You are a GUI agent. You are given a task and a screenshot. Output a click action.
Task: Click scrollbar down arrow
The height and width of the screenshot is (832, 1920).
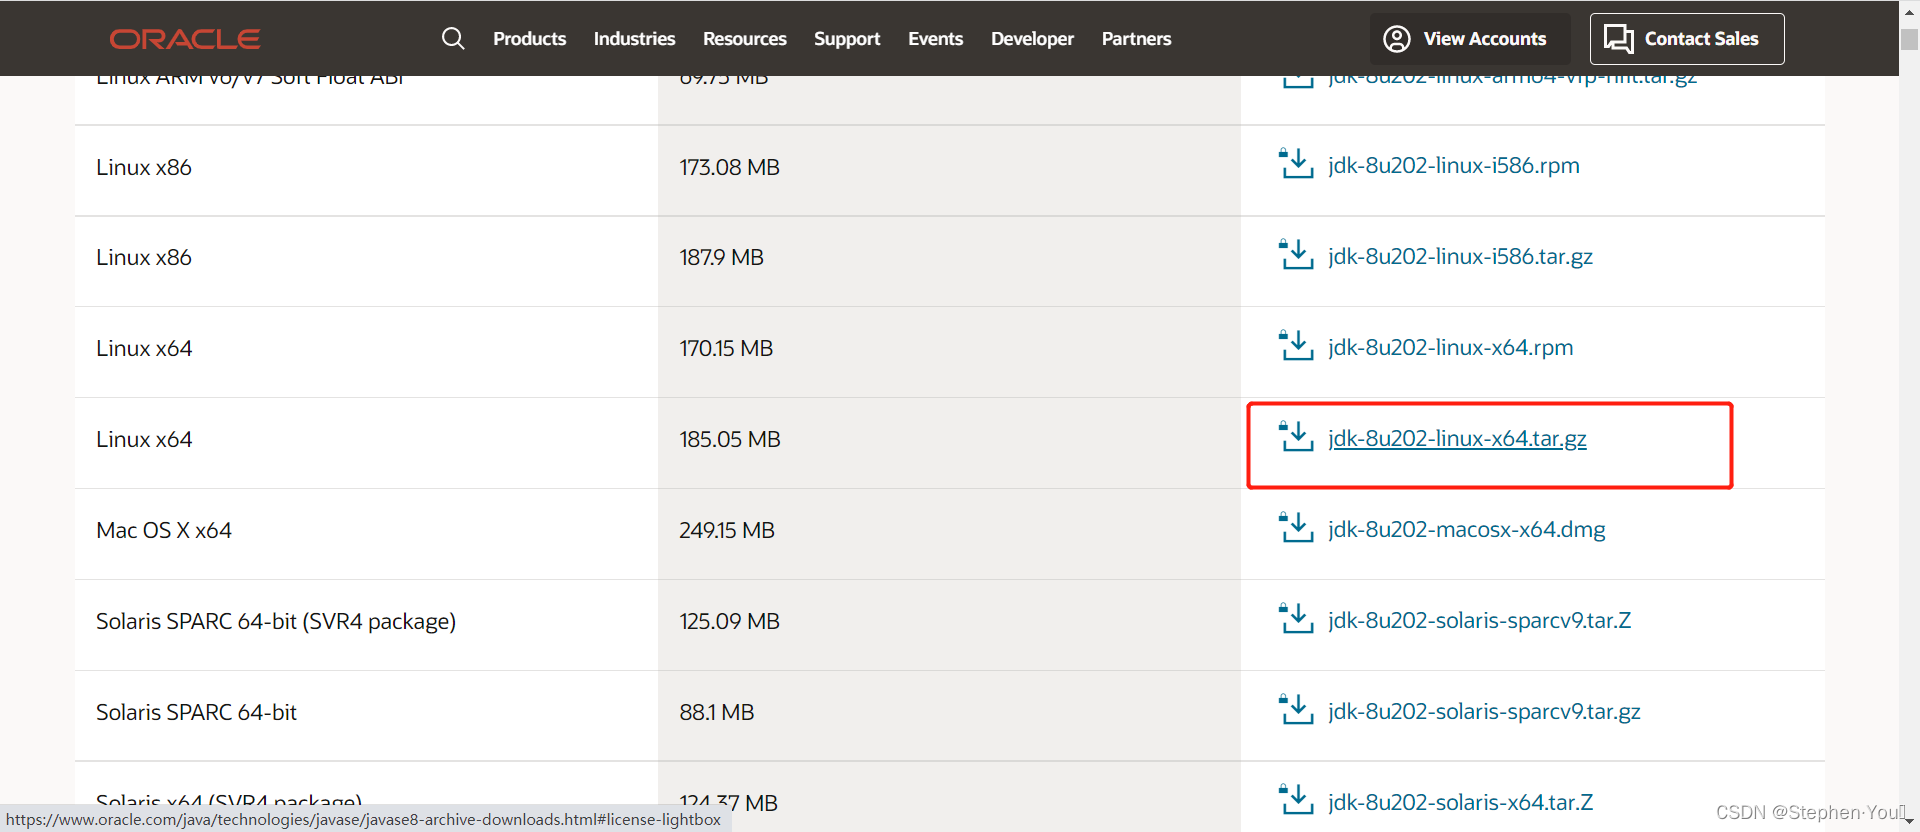tap(1909, 822)
